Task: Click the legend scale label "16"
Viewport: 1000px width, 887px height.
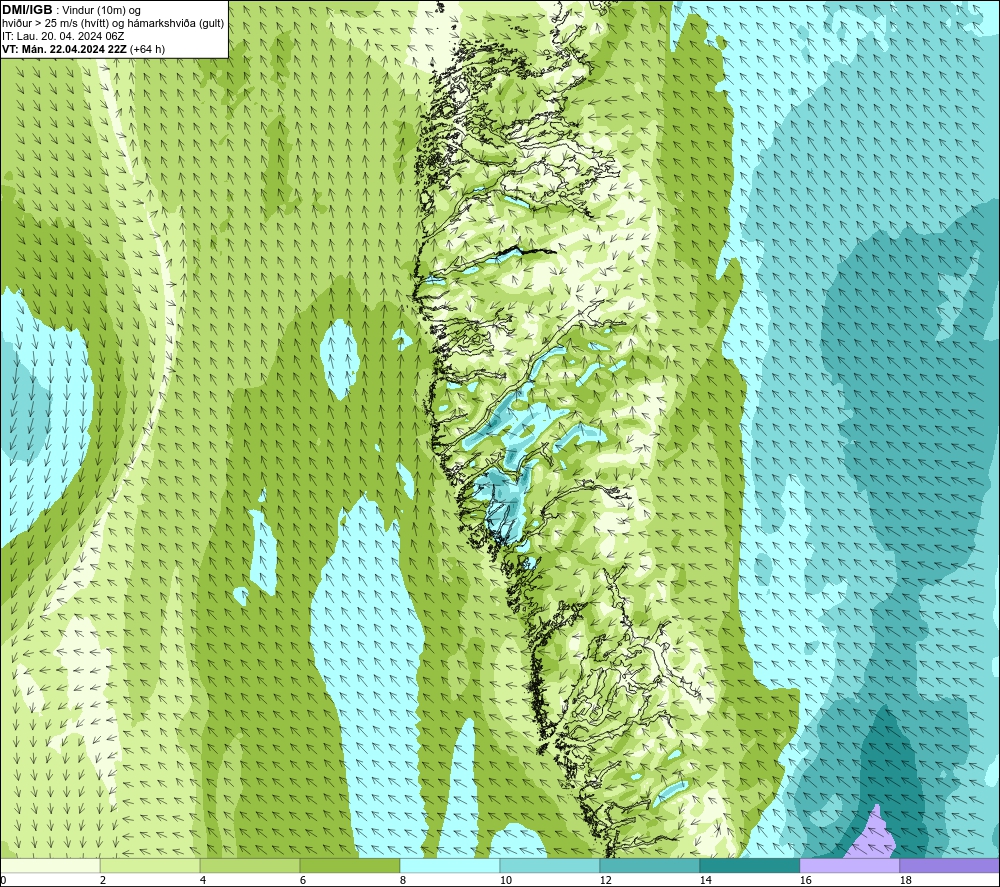Action: 805,880
